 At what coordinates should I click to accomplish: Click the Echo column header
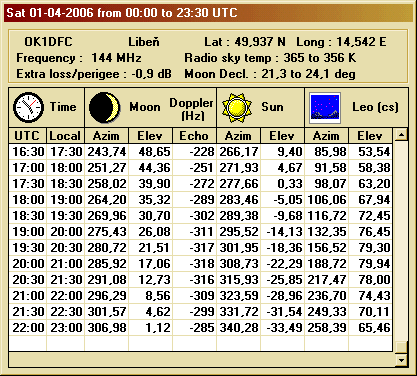coord(194,136)
